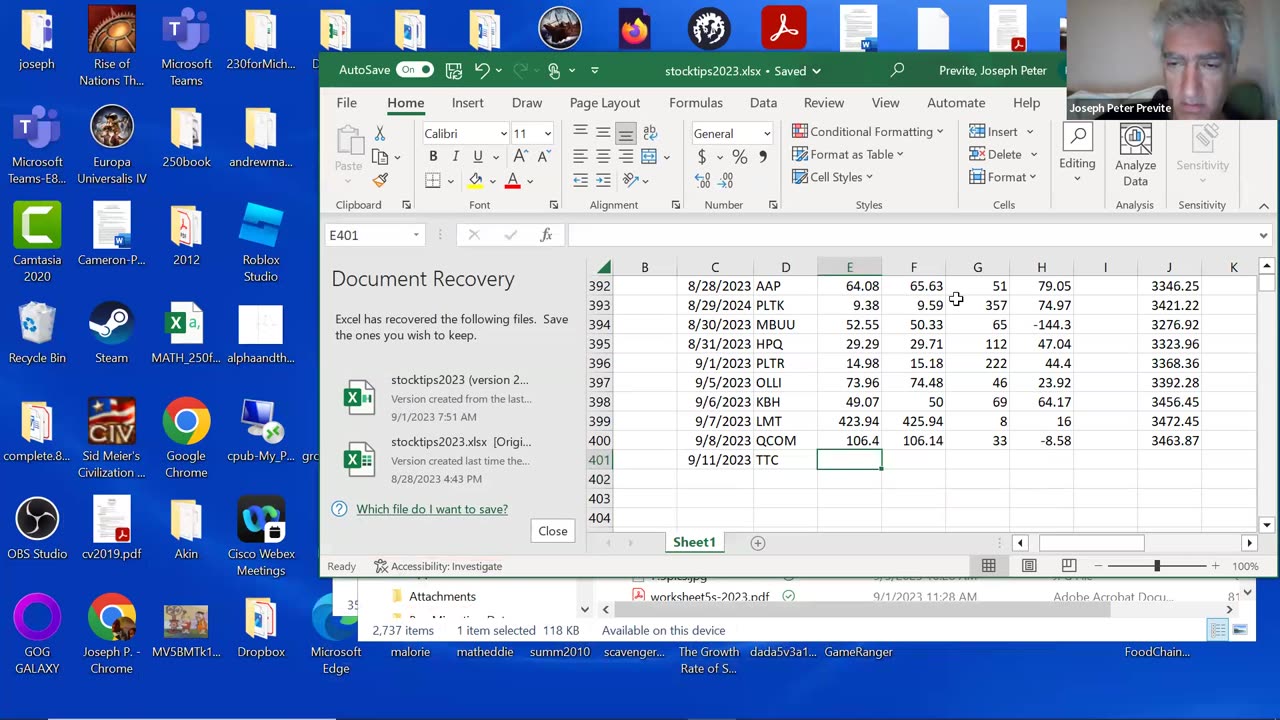Click the Decrease Indent icon
This screenshot has height=720, width=1280.
580,180
